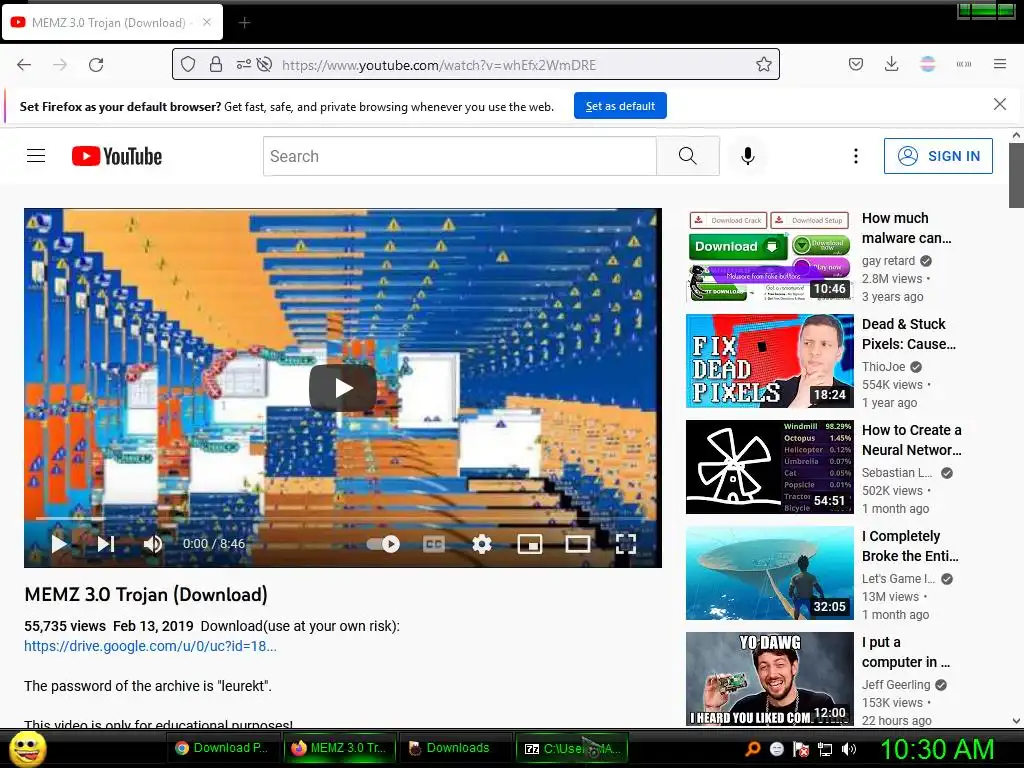
Task: Click the striped extension icon in toolbar
Action: click(x=928, y=65)
